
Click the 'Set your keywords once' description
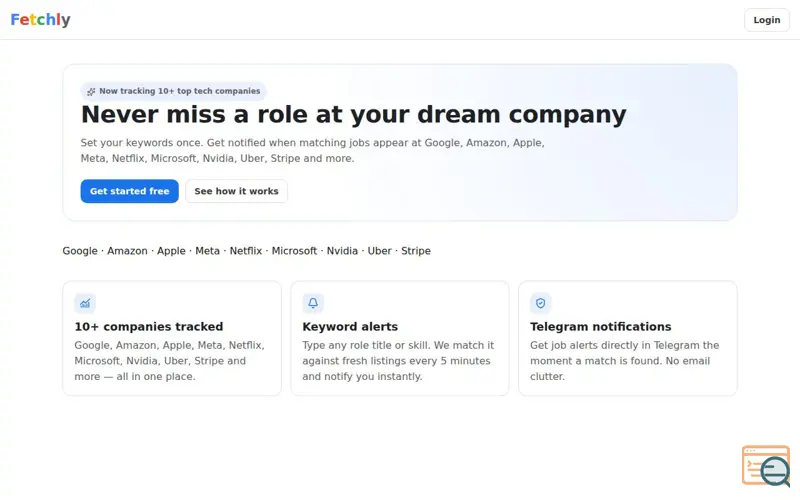(x=312, y=151)
